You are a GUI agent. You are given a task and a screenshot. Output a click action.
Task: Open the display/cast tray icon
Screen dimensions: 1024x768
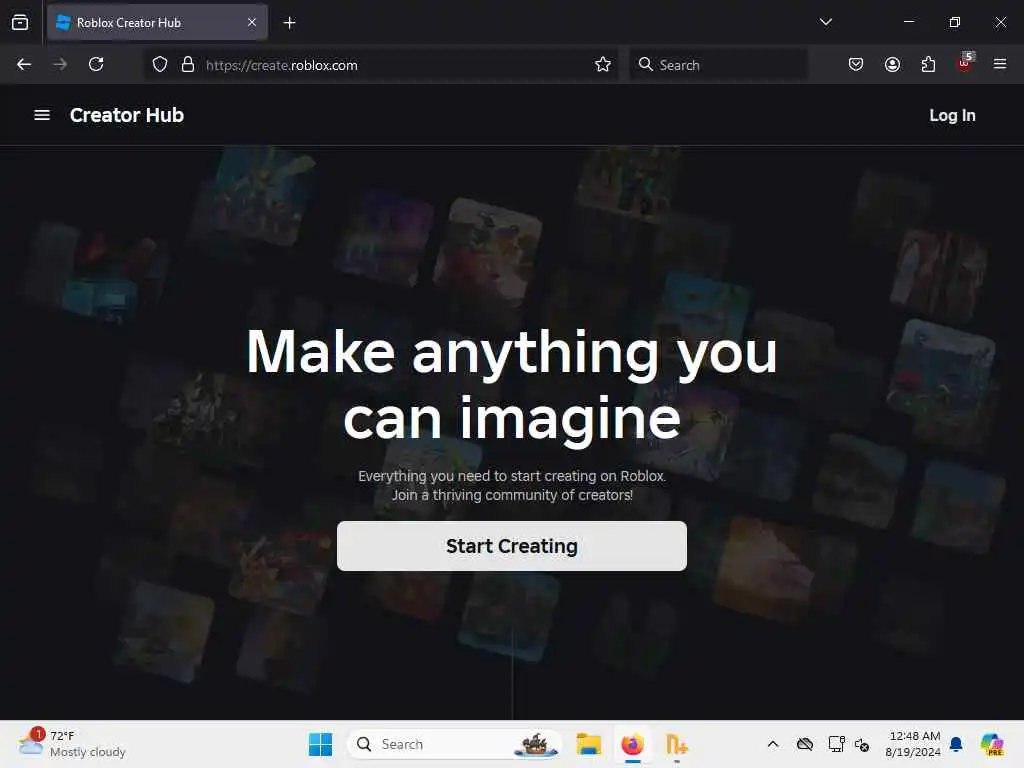[836, 744]
